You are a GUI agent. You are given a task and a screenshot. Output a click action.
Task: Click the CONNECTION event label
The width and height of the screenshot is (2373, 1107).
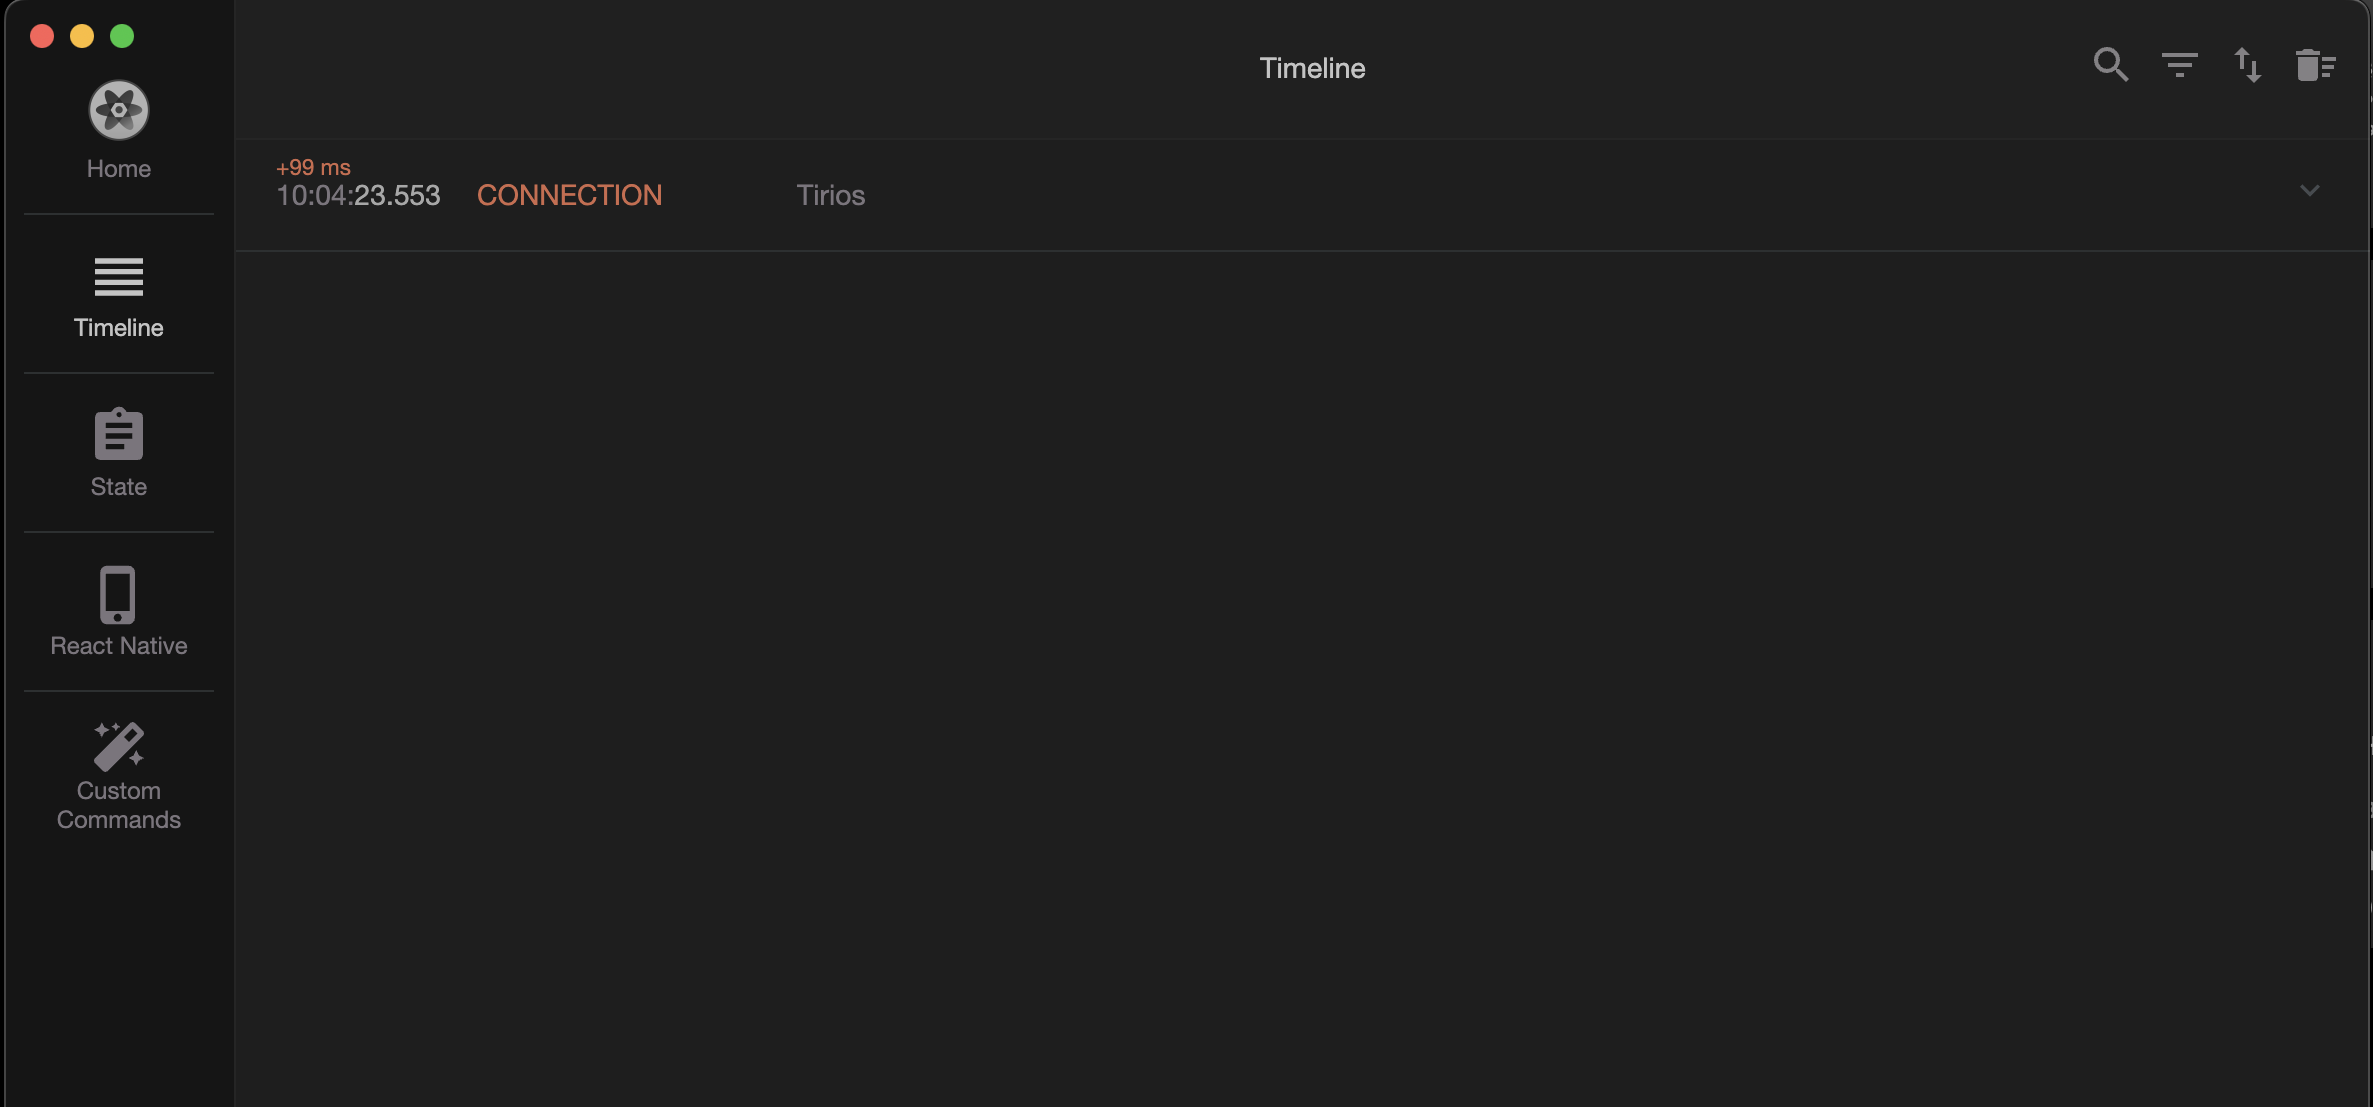pos(569,195)
